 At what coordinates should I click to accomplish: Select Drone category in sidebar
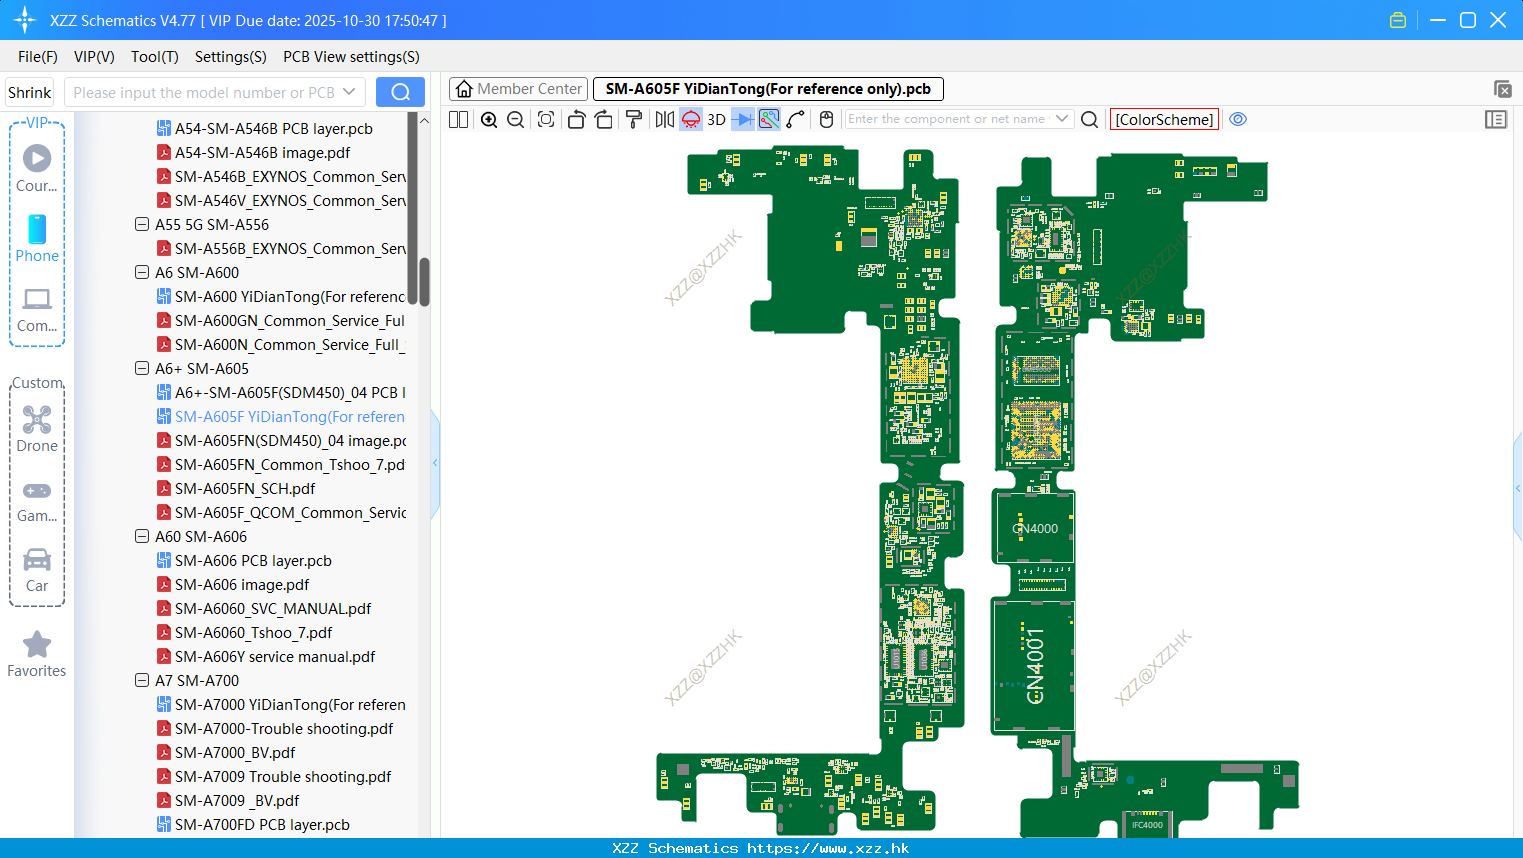click(37, 429)
